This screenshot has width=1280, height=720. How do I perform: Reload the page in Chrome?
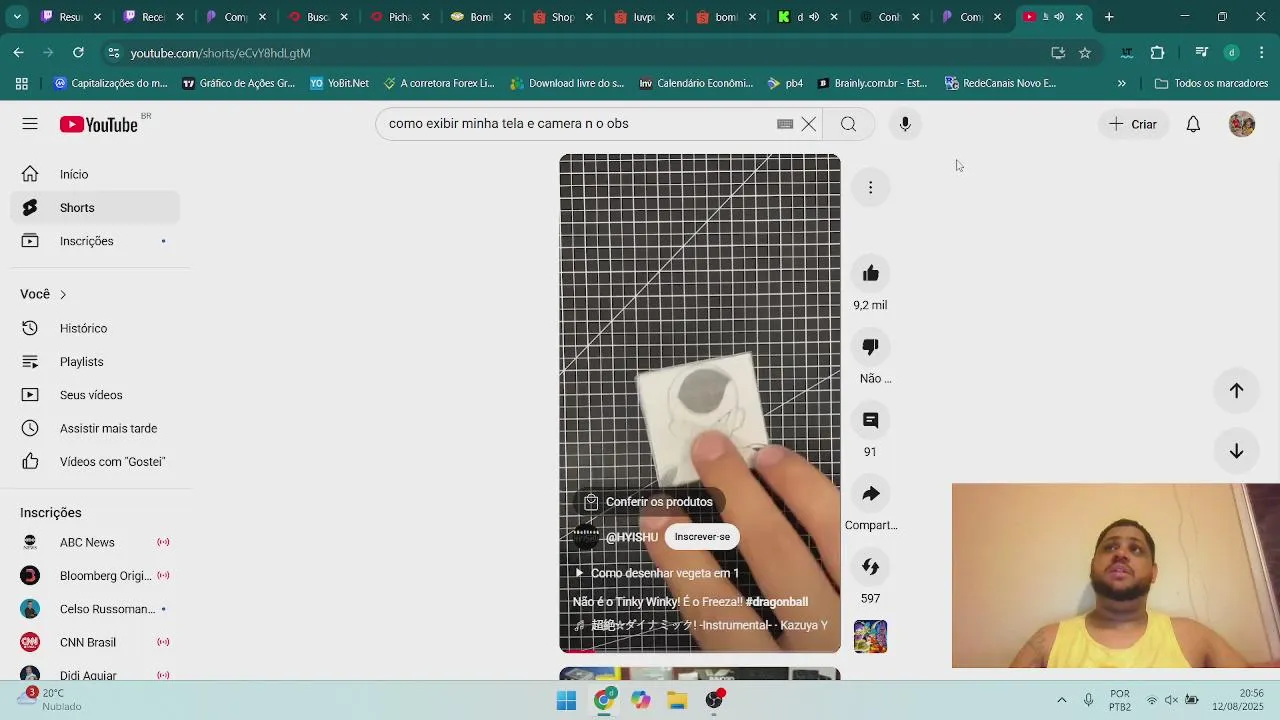[x=78, y=53]
